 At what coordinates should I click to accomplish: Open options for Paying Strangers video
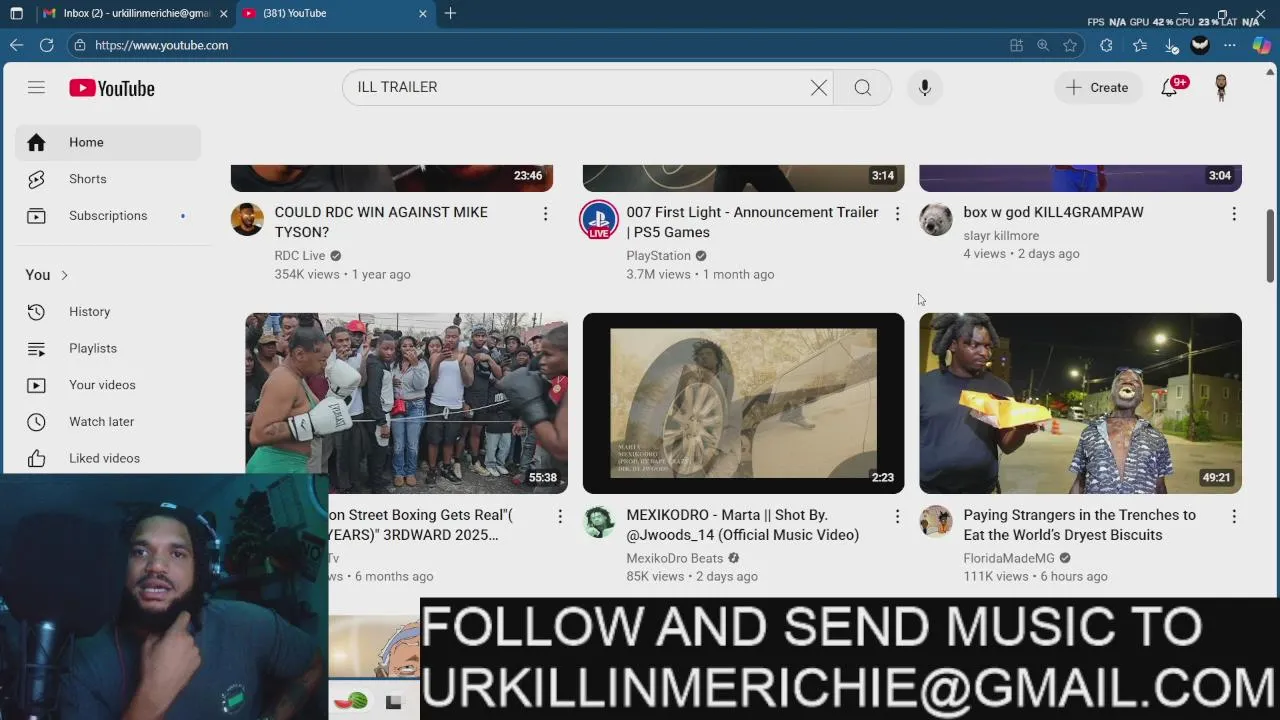click(x=1234, y=517)
